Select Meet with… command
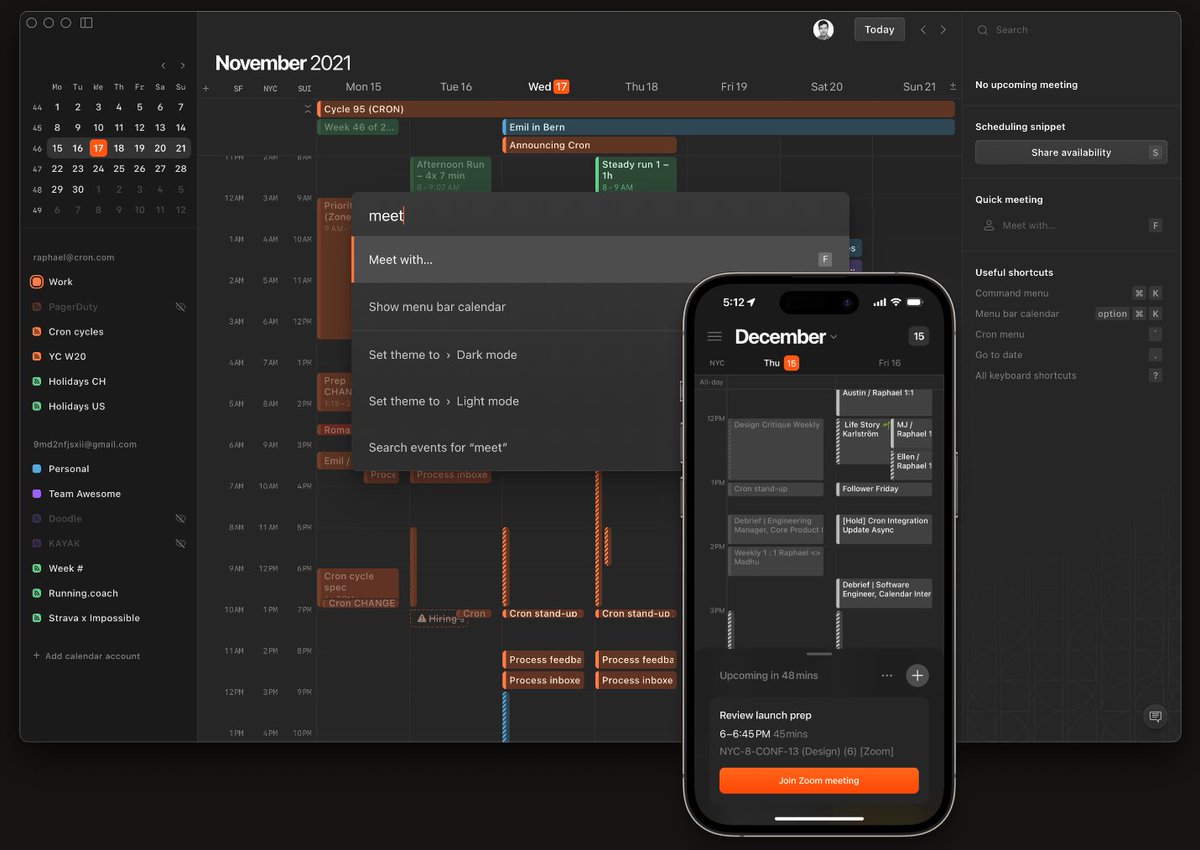Image resolution: width=1200 pixels, height=850 pixels. click(600, 260)
